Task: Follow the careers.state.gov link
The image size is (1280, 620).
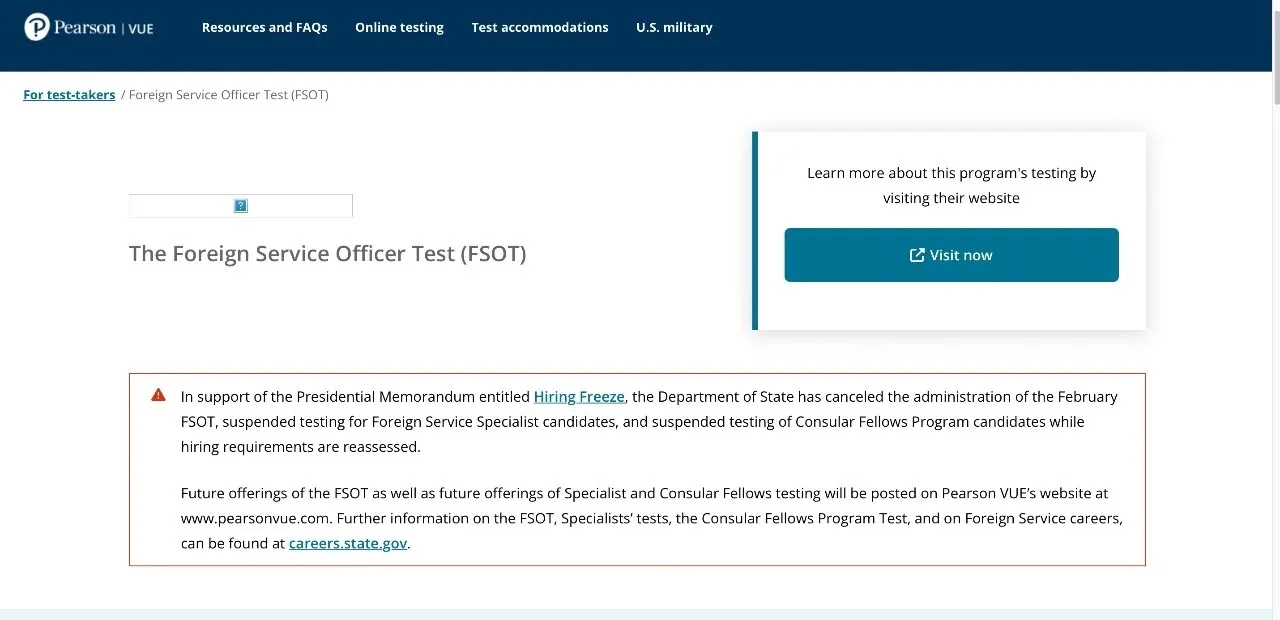Action: 348,544
